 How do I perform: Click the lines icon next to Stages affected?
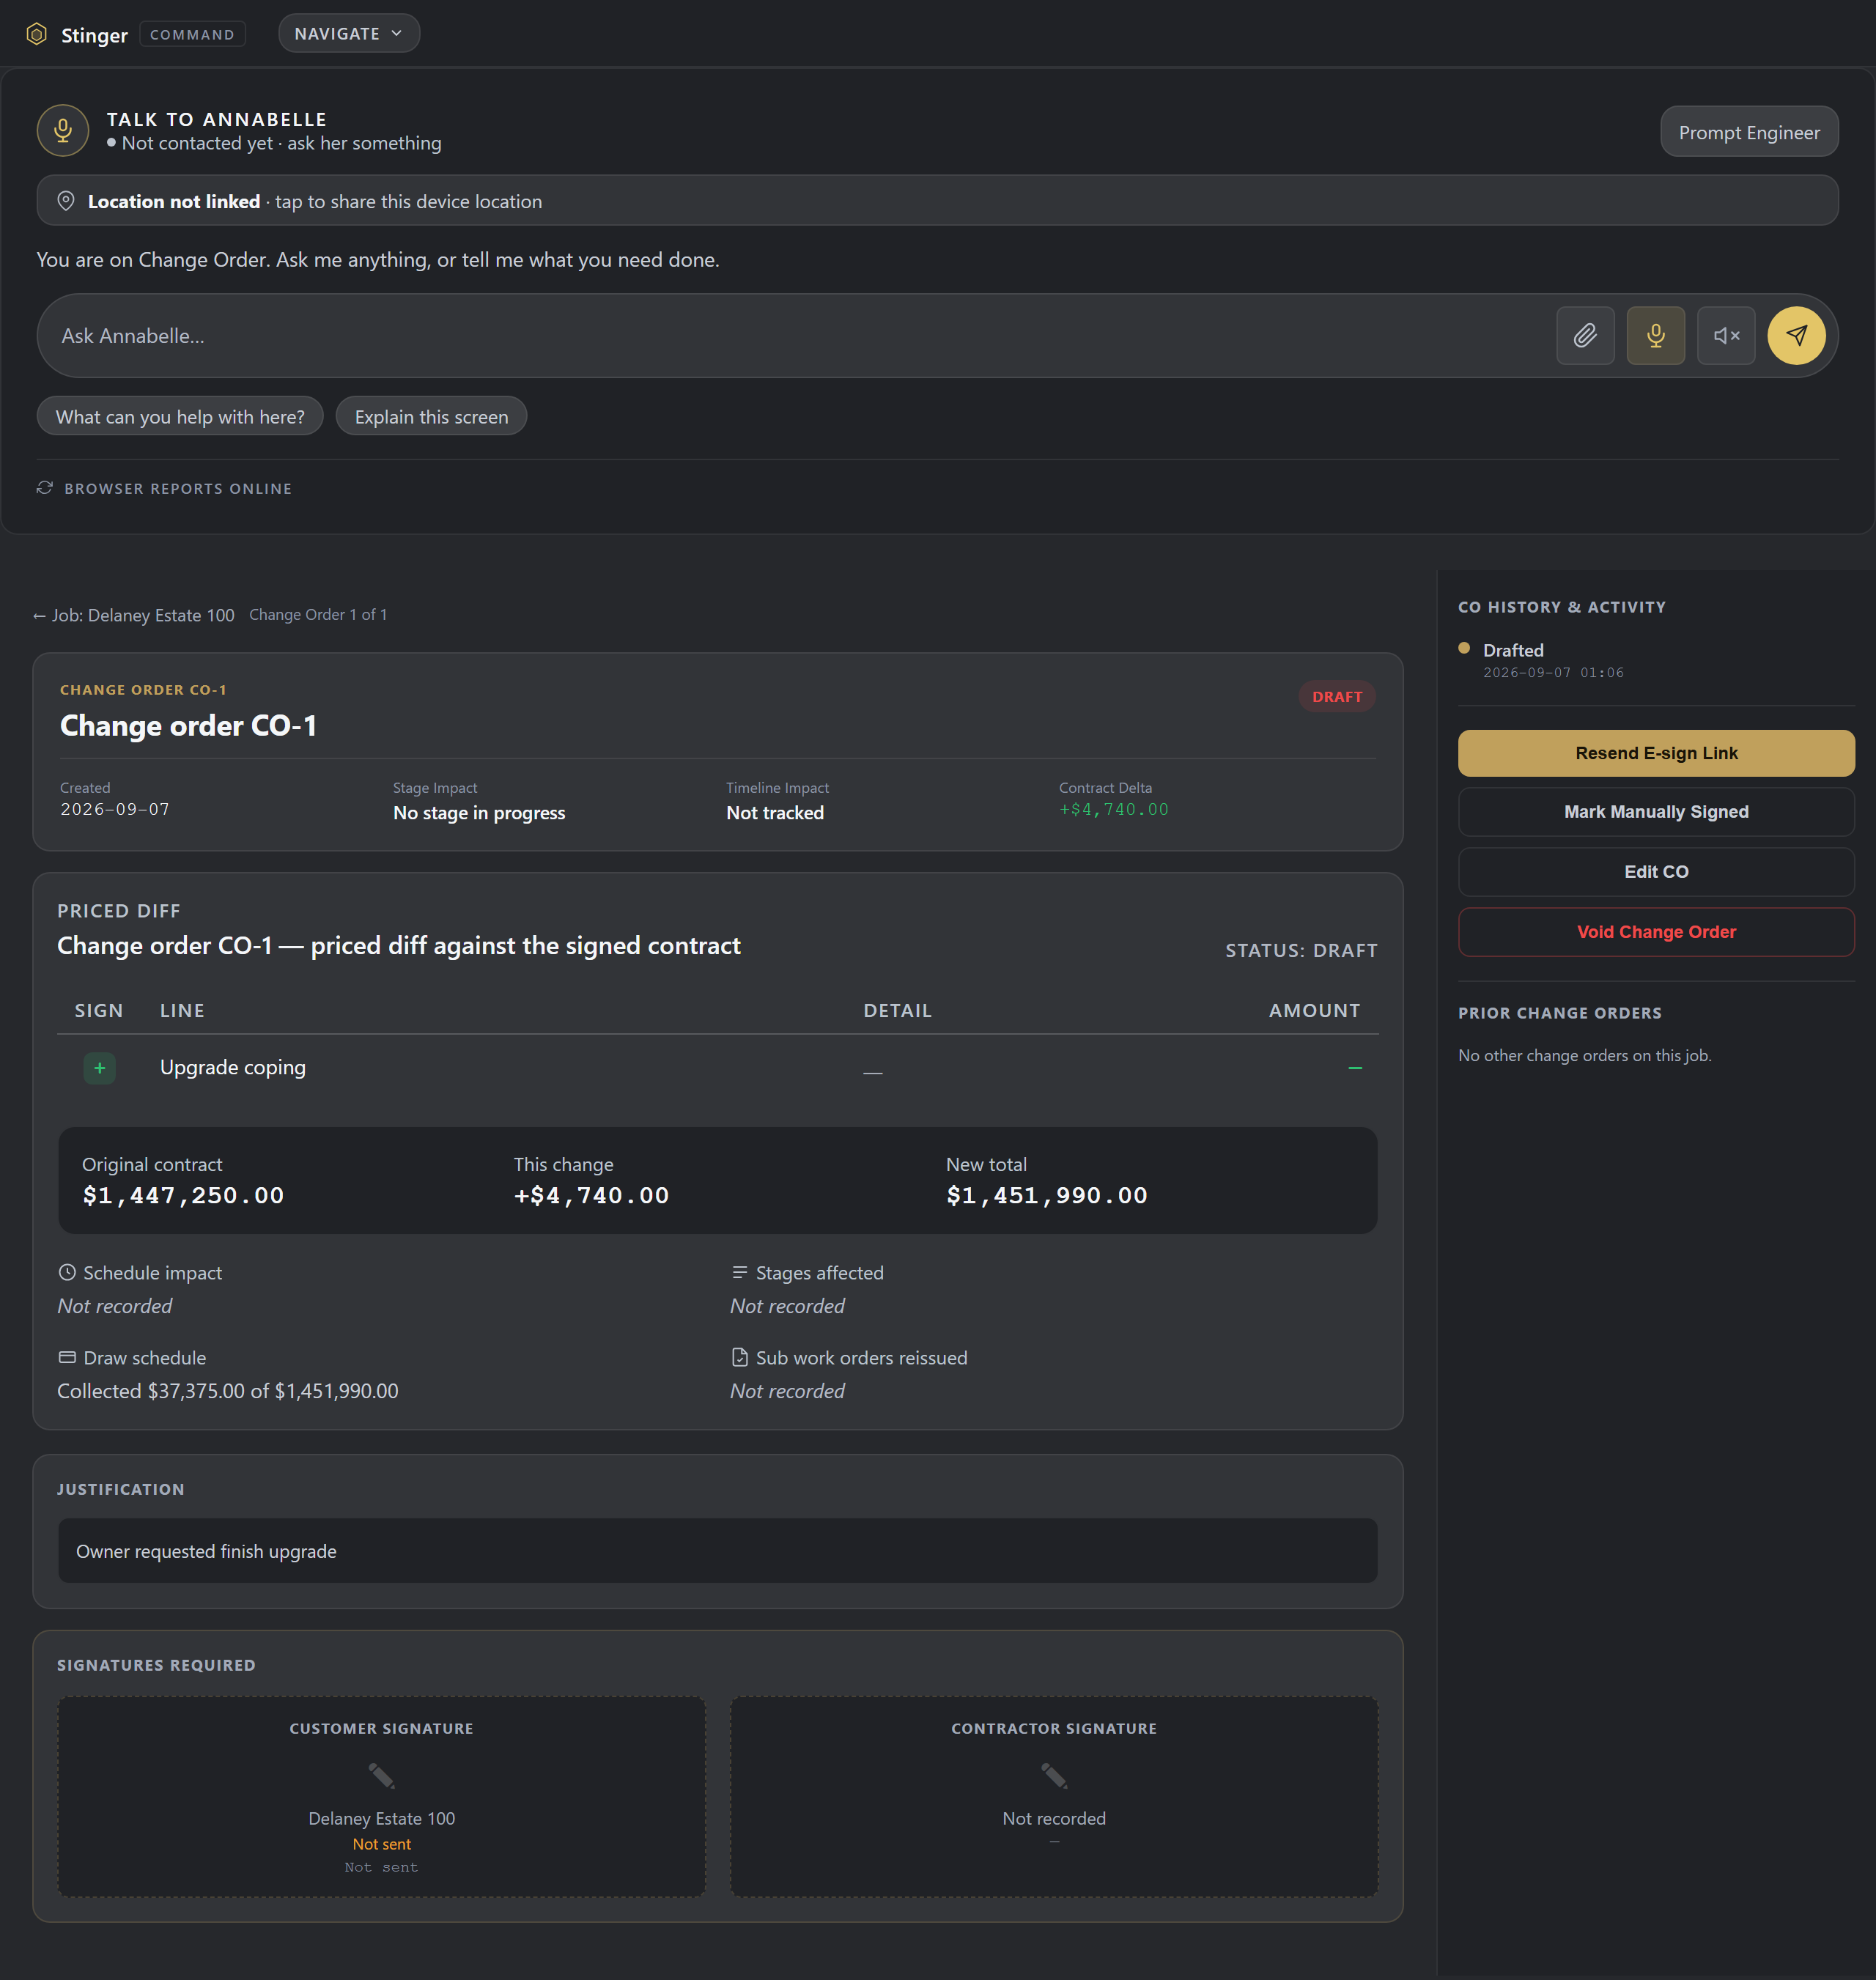coord(740,1272)
